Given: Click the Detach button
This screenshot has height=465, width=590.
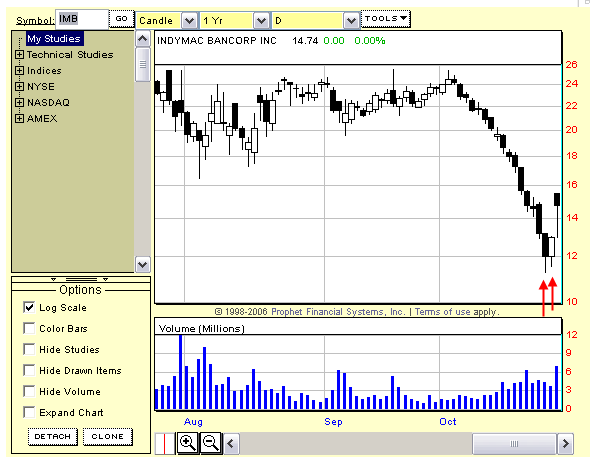Looking at the screenshot, I should click(x=53, y=436).
